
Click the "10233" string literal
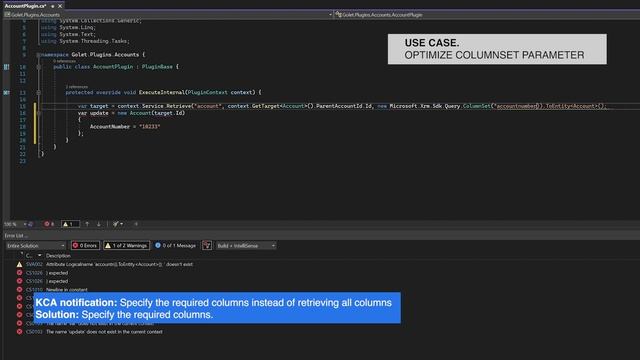click(149, 127)
